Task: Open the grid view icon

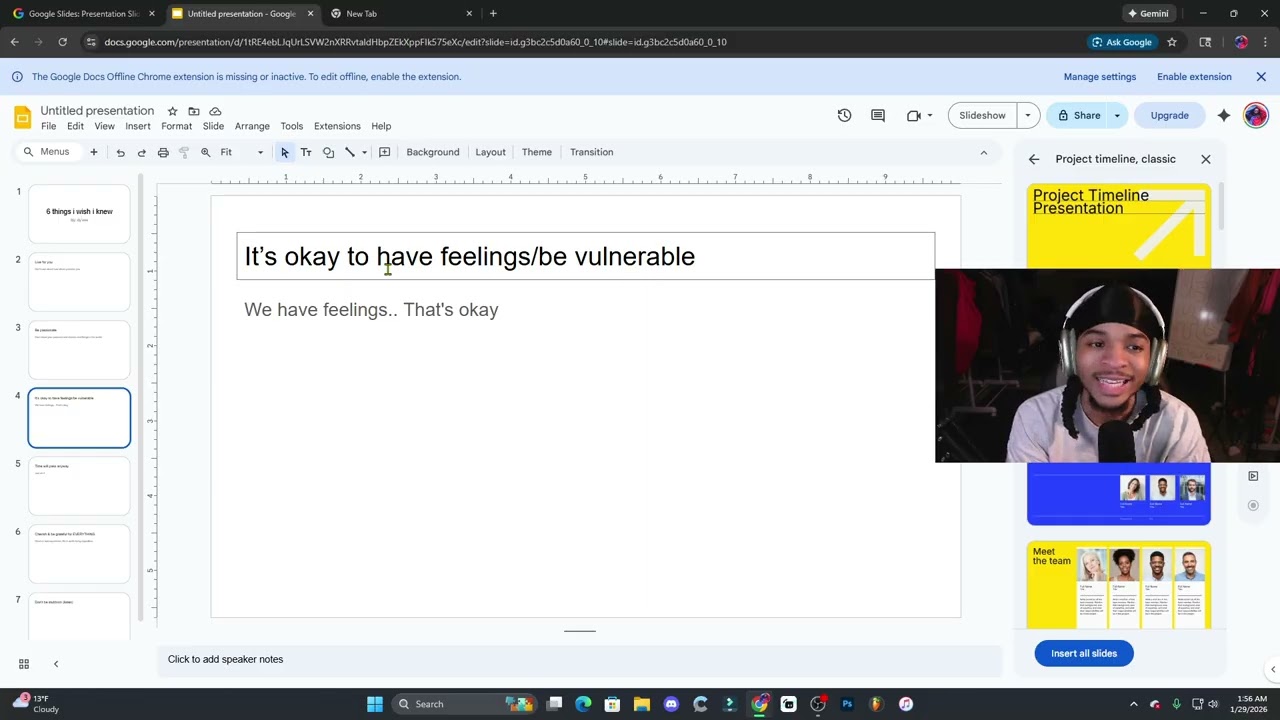Action: point(24,664)
